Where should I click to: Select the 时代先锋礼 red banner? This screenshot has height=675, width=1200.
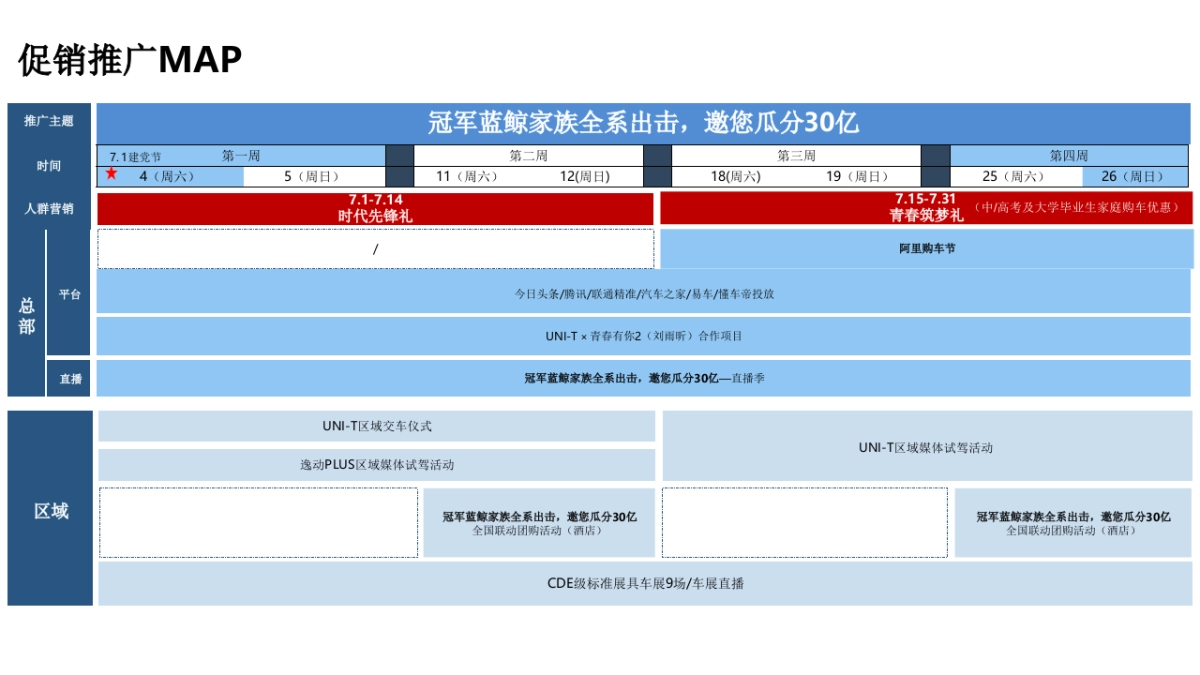(x=376, y=208)
